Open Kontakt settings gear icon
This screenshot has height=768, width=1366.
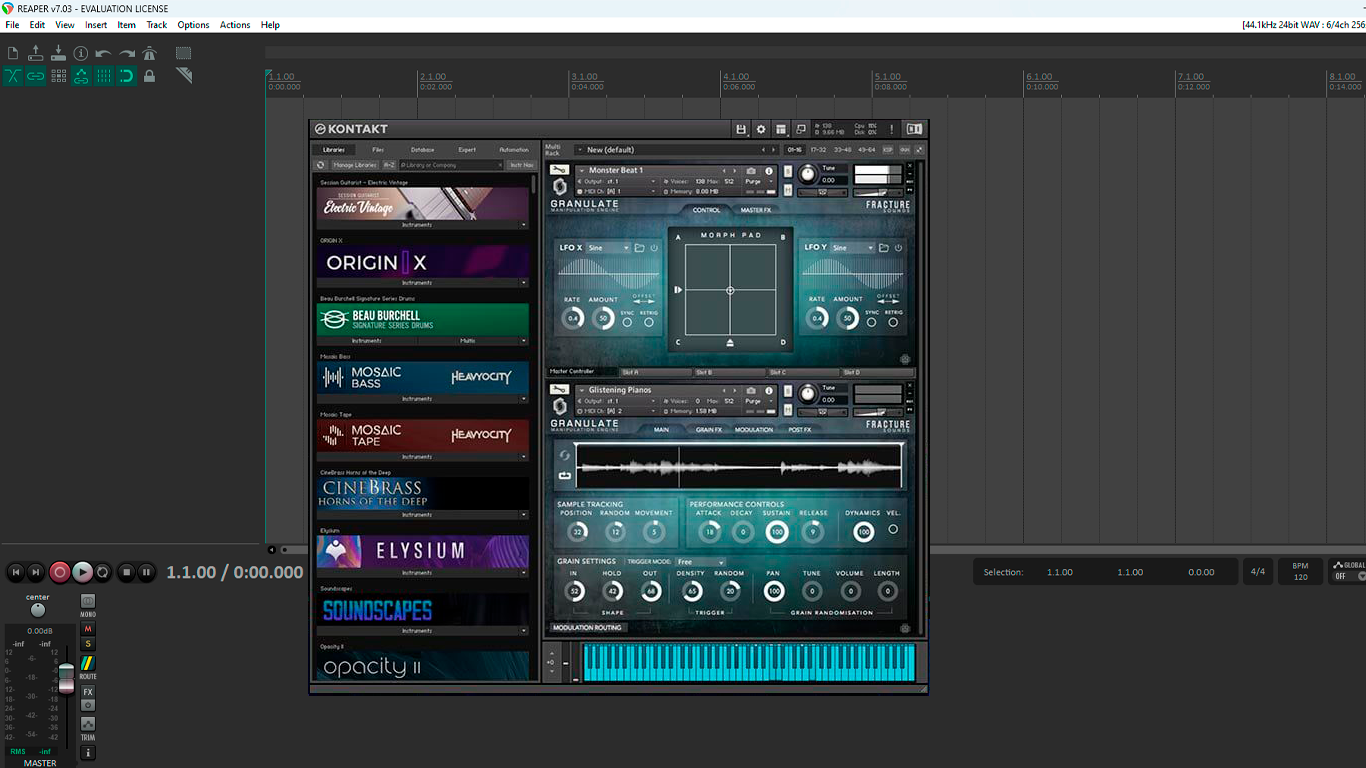(761, 129)
